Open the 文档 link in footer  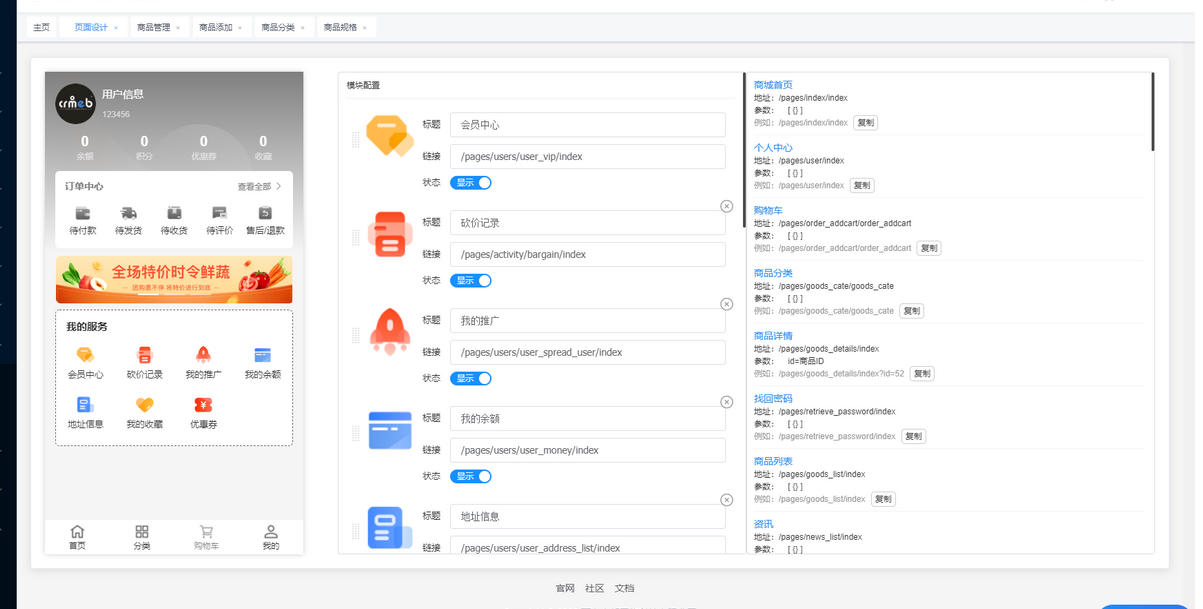(x=624, y=588)
